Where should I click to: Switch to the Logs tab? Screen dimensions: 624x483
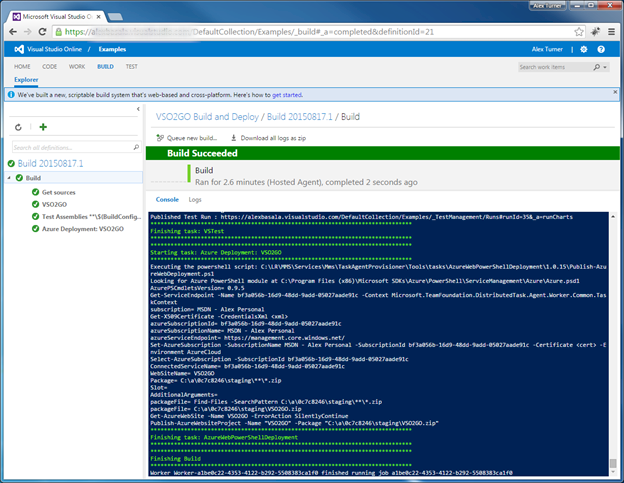tap(195, 199)
